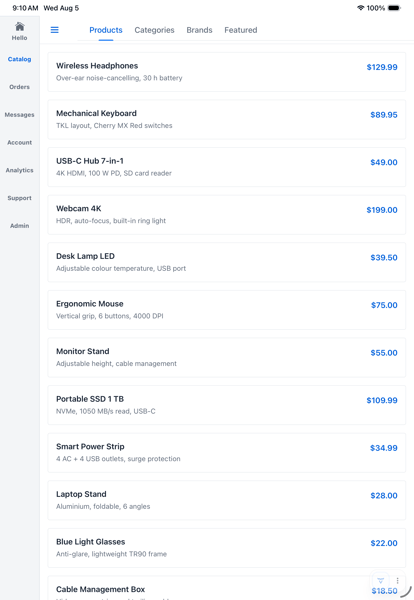Open the Featured tab

[241, 30]
